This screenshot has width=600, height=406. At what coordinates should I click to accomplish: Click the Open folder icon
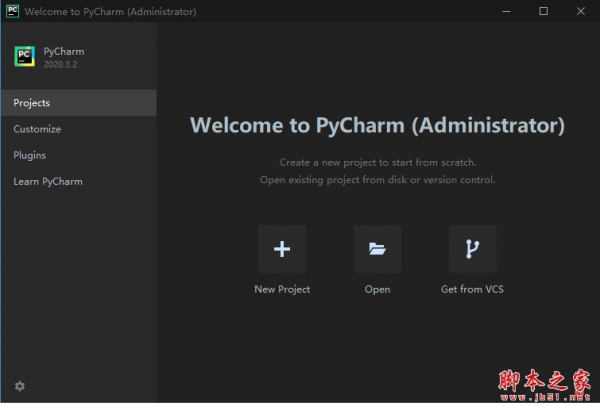[377, 249]
